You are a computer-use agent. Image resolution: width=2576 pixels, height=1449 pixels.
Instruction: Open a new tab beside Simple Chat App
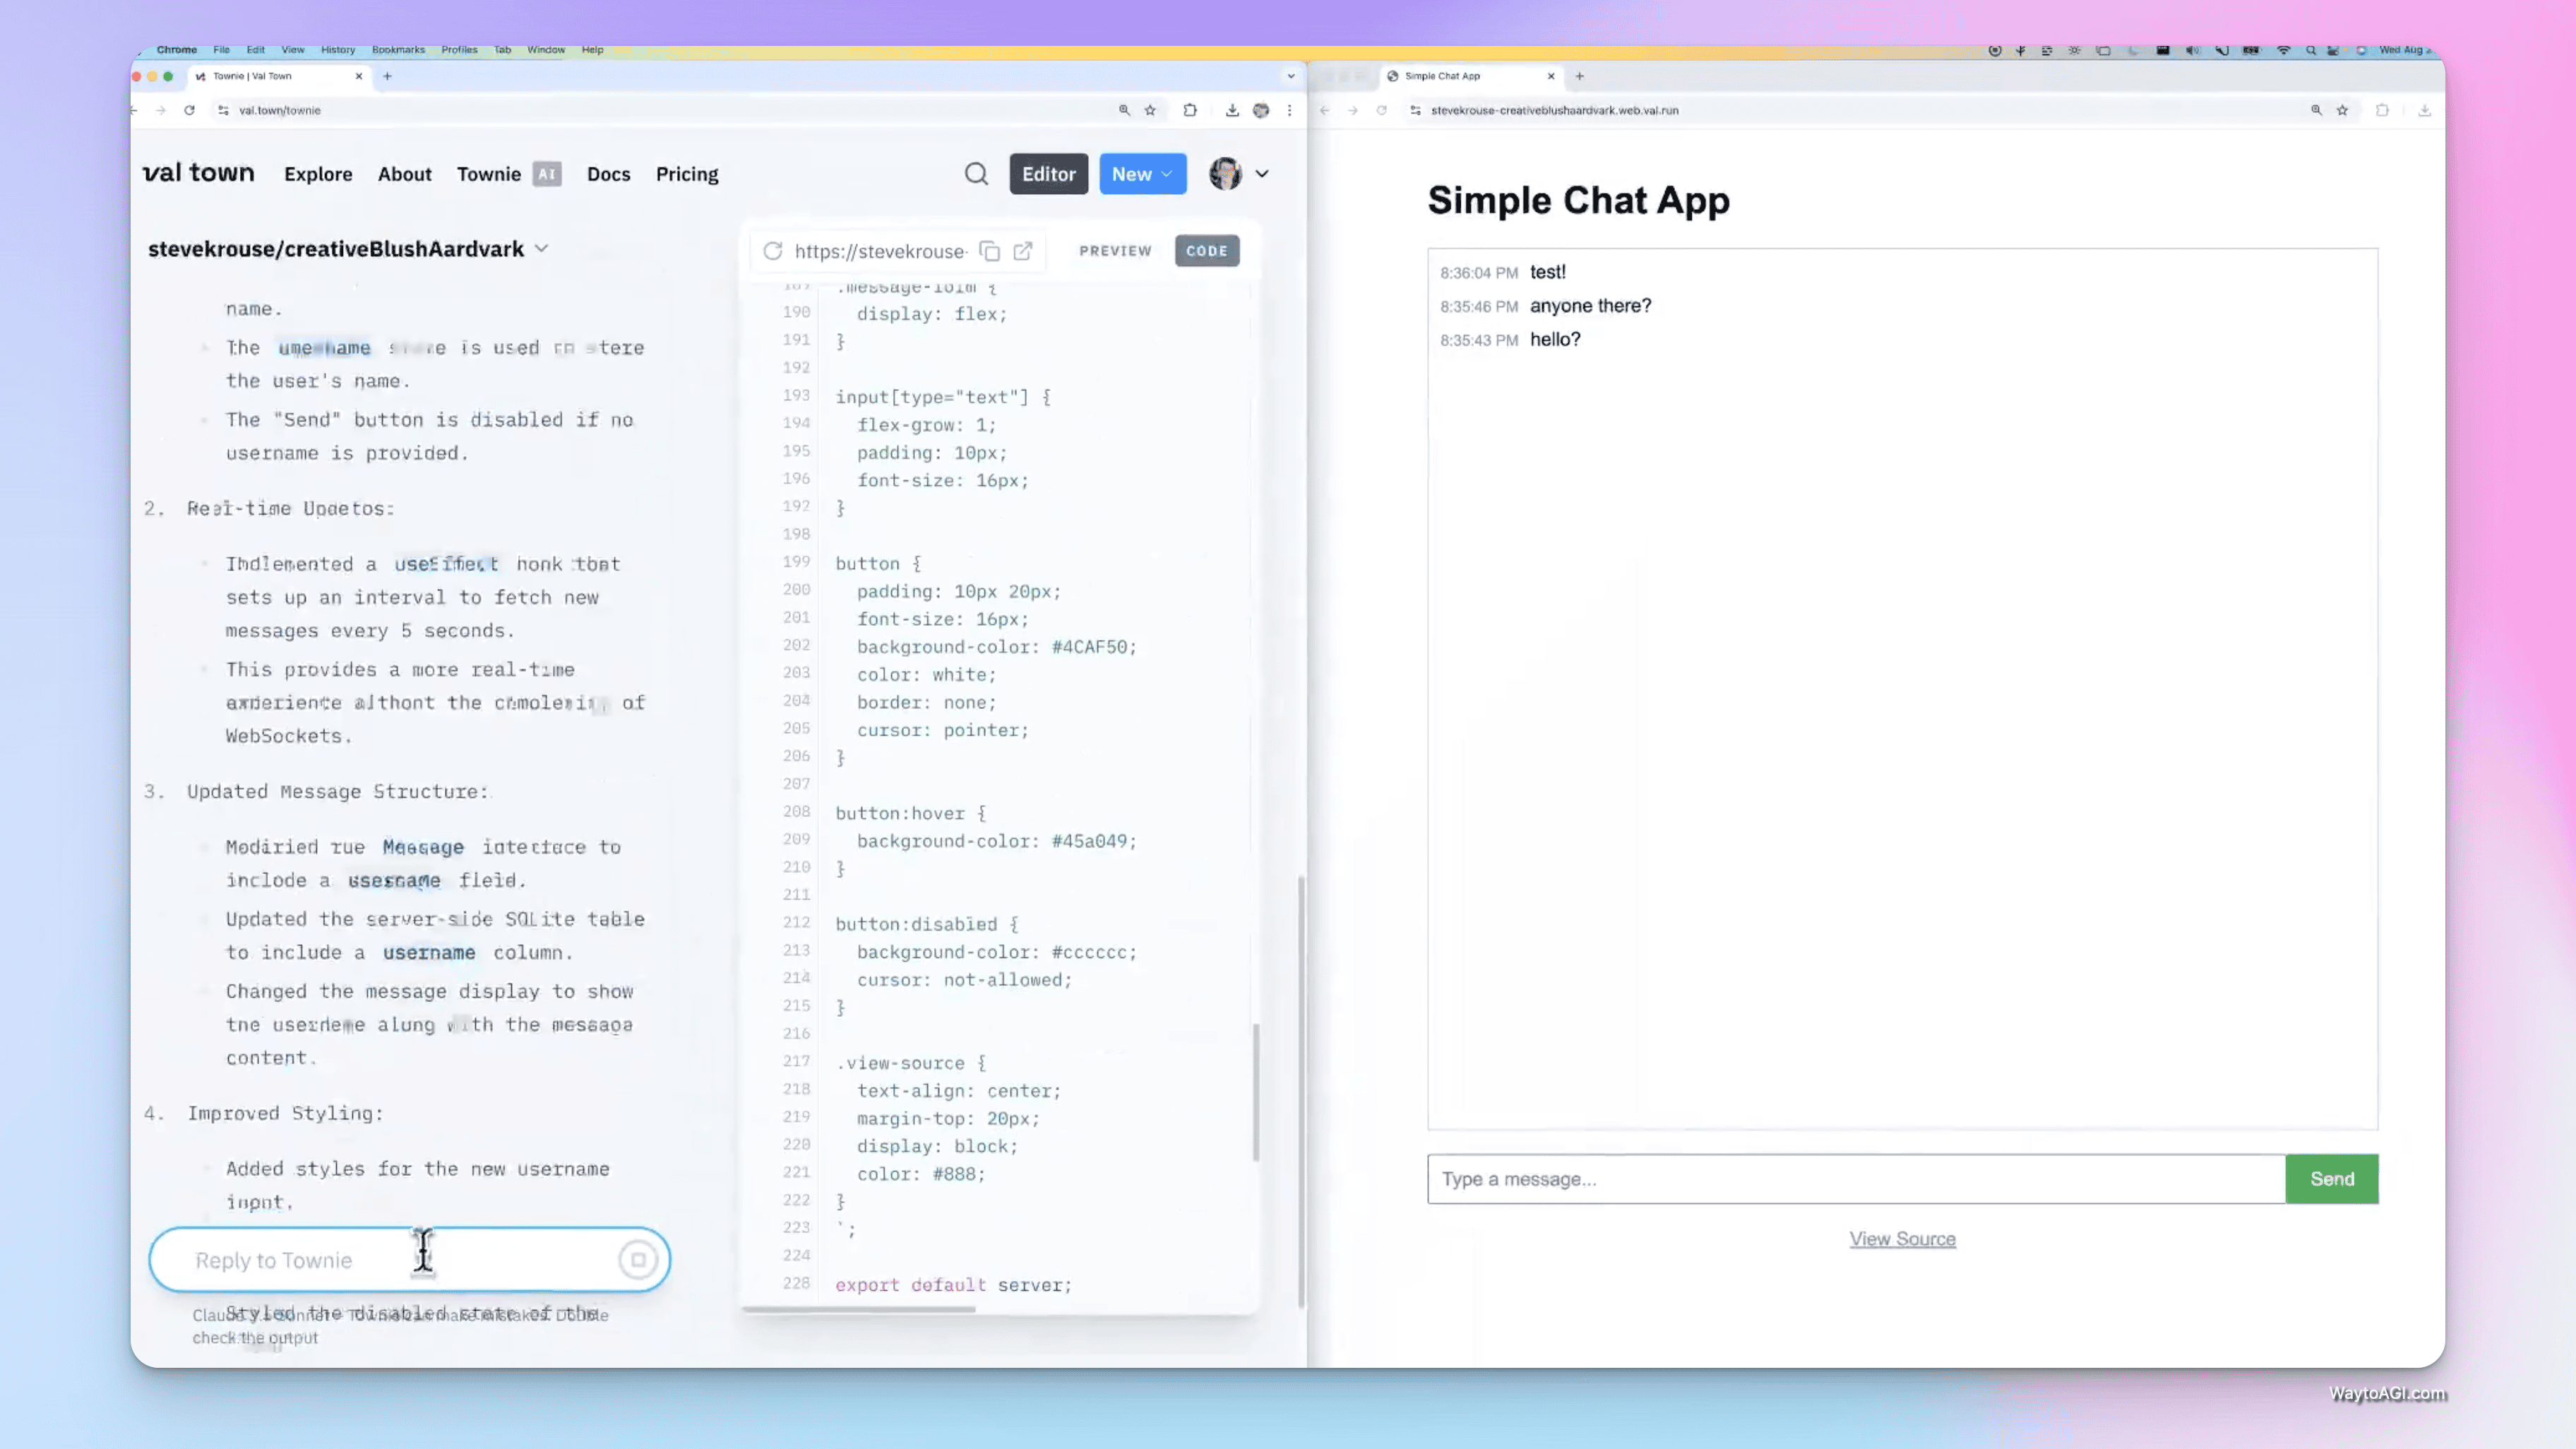[x=1579, y=76]
